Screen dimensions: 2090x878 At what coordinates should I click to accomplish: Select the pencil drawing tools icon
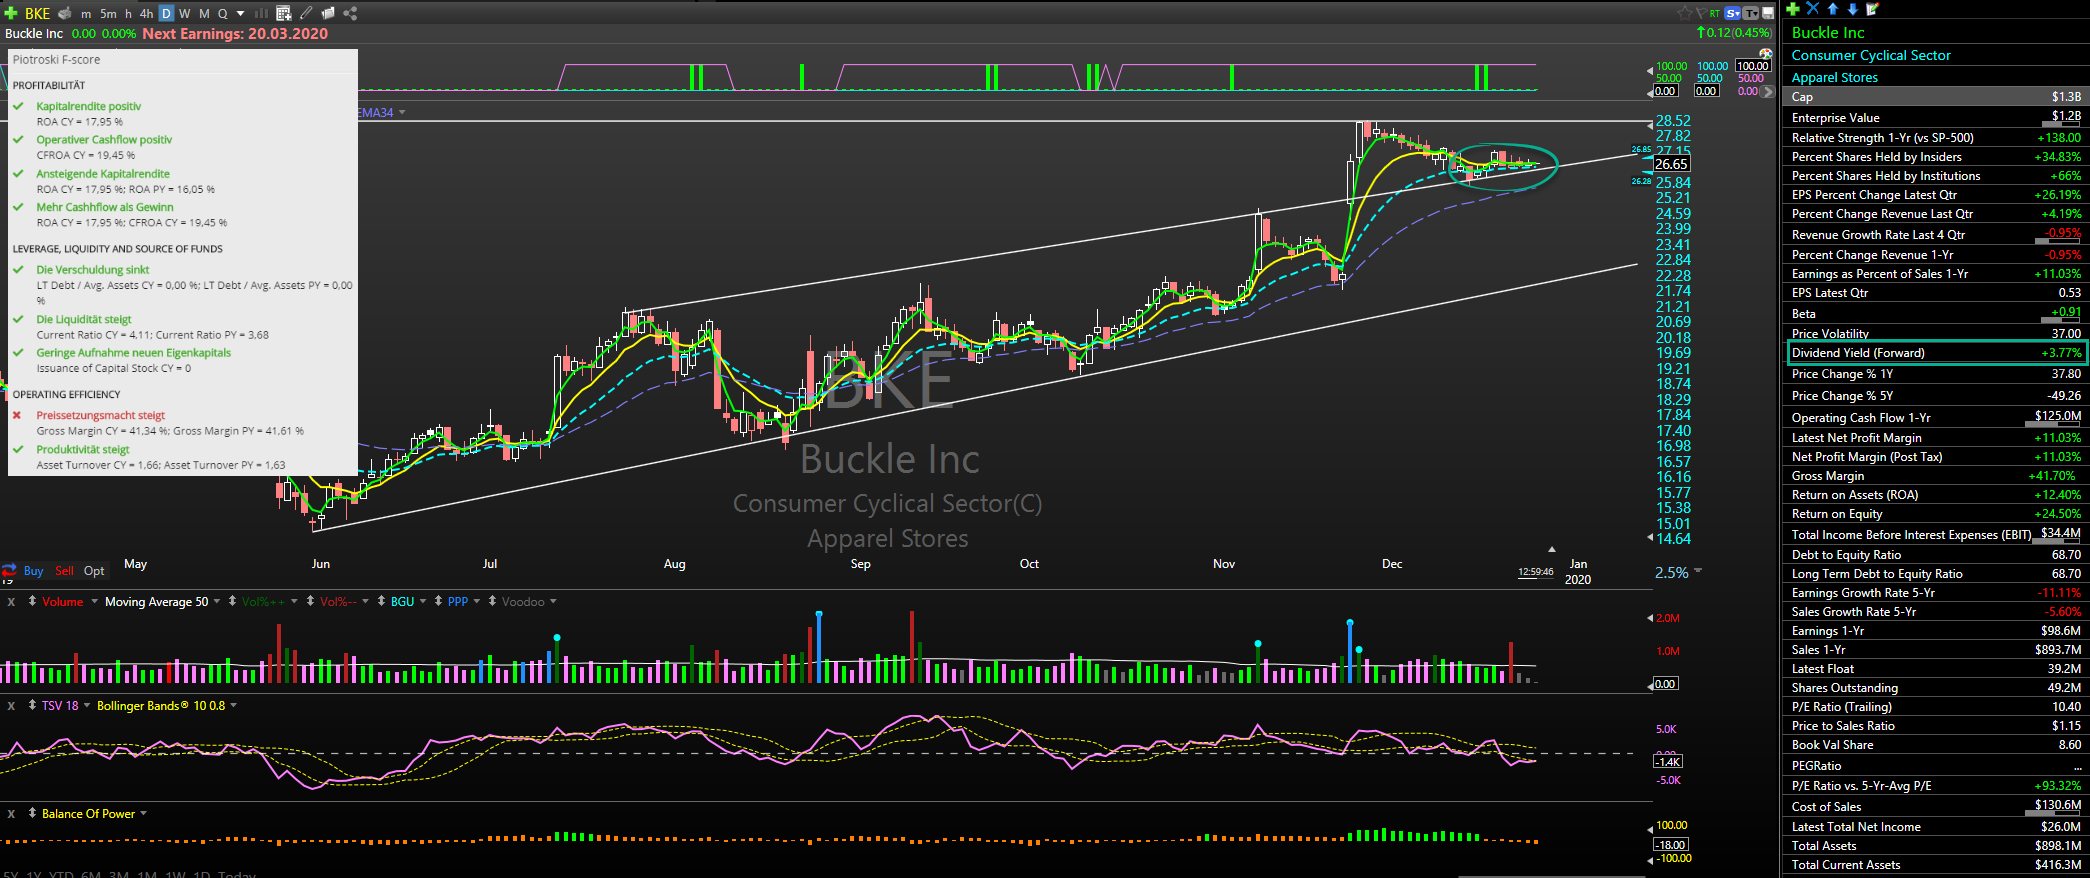(x=306, y=13)
